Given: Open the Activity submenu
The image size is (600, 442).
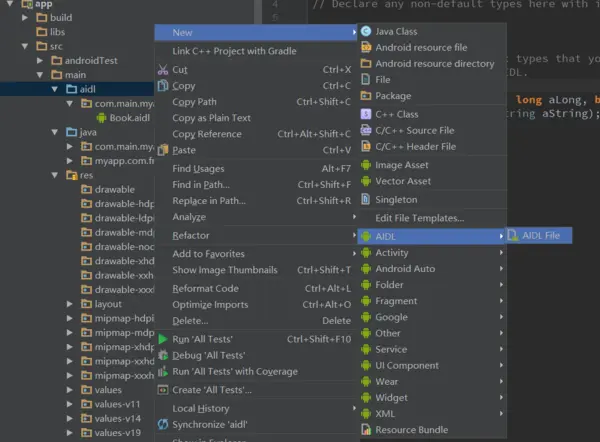Looking at the screenshot, I should click(432, 253).
